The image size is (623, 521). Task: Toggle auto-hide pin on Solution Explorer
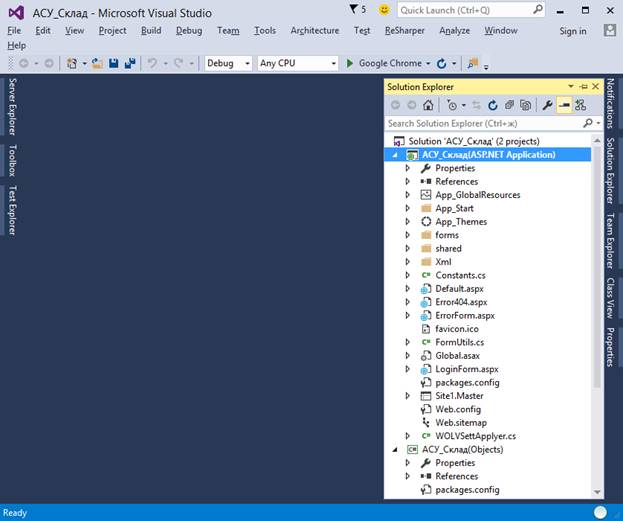point(584,86)
